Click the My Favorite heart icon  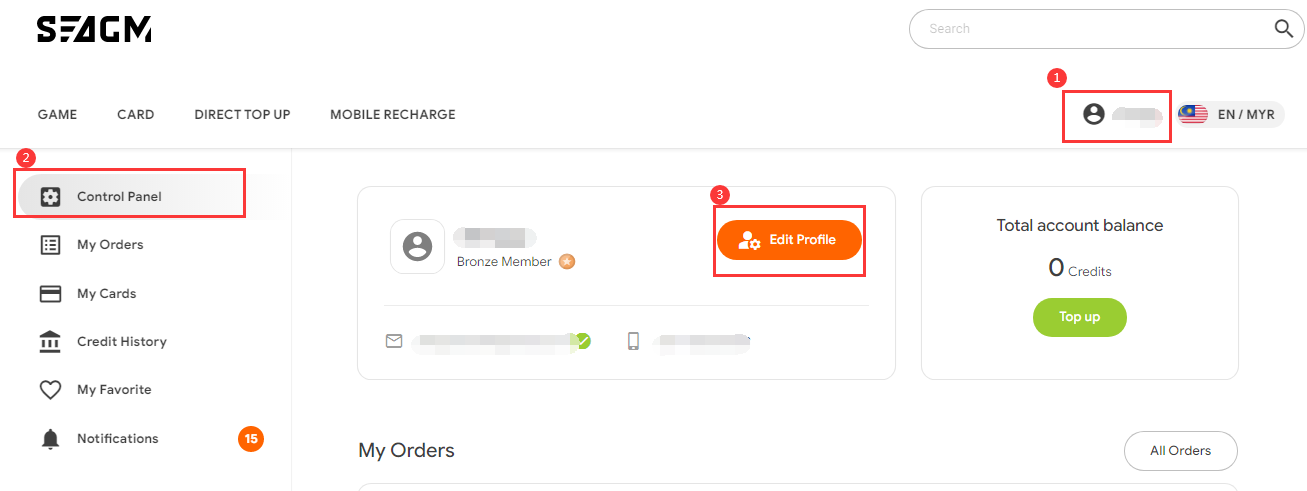50,390
